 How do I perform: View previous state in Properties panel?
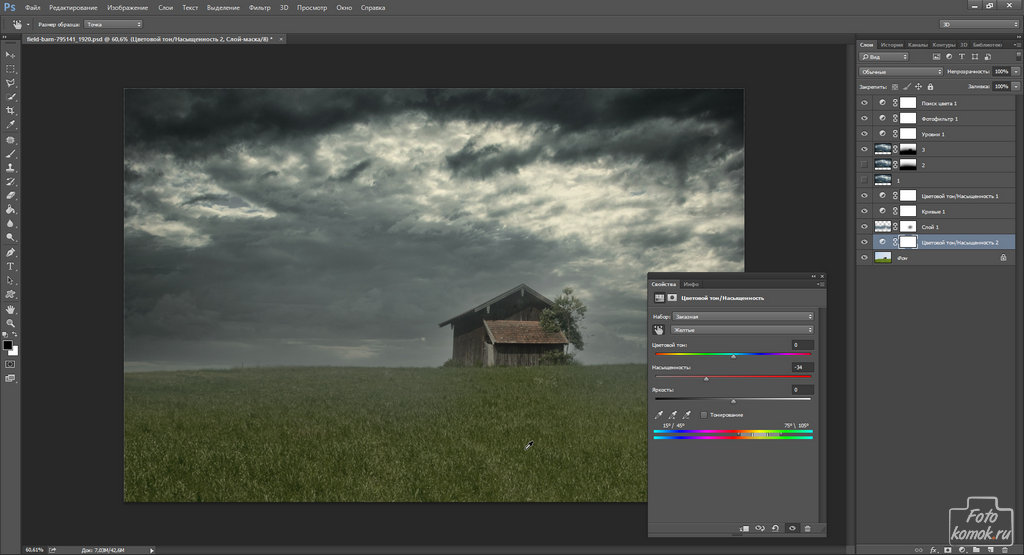click(760, 528)
